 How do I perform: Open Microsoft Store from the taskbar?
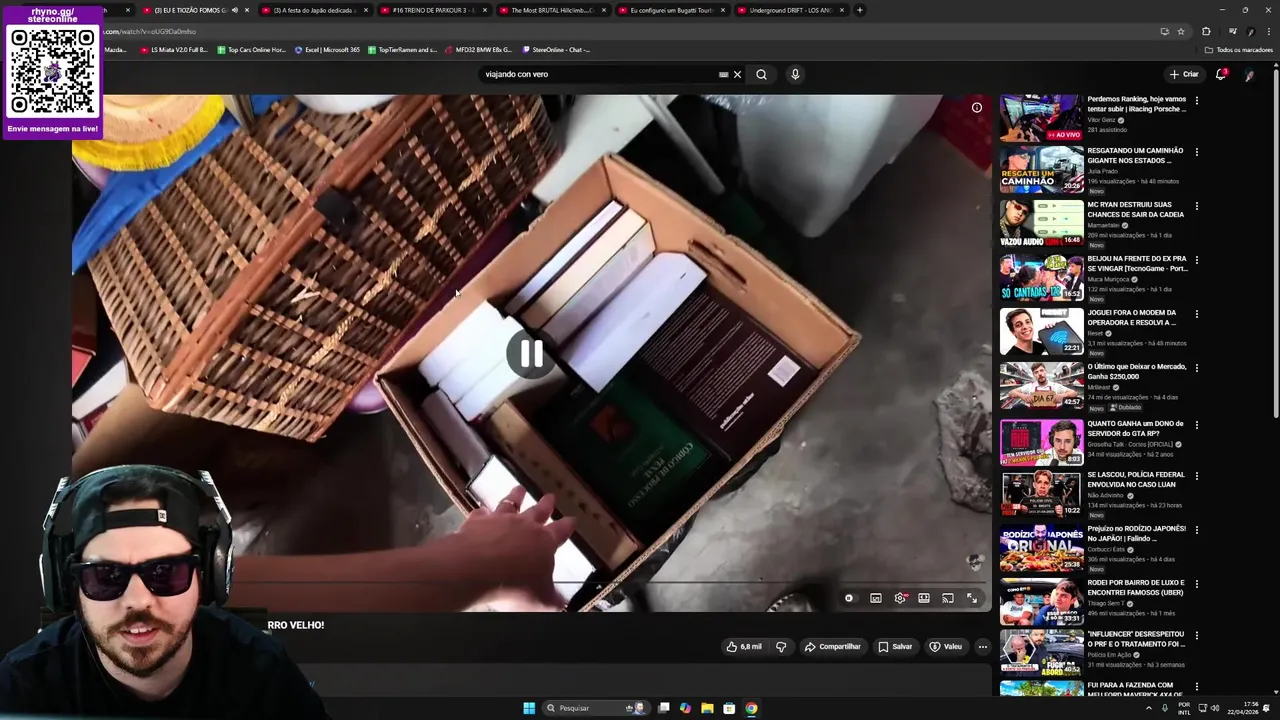click(729, 708)
